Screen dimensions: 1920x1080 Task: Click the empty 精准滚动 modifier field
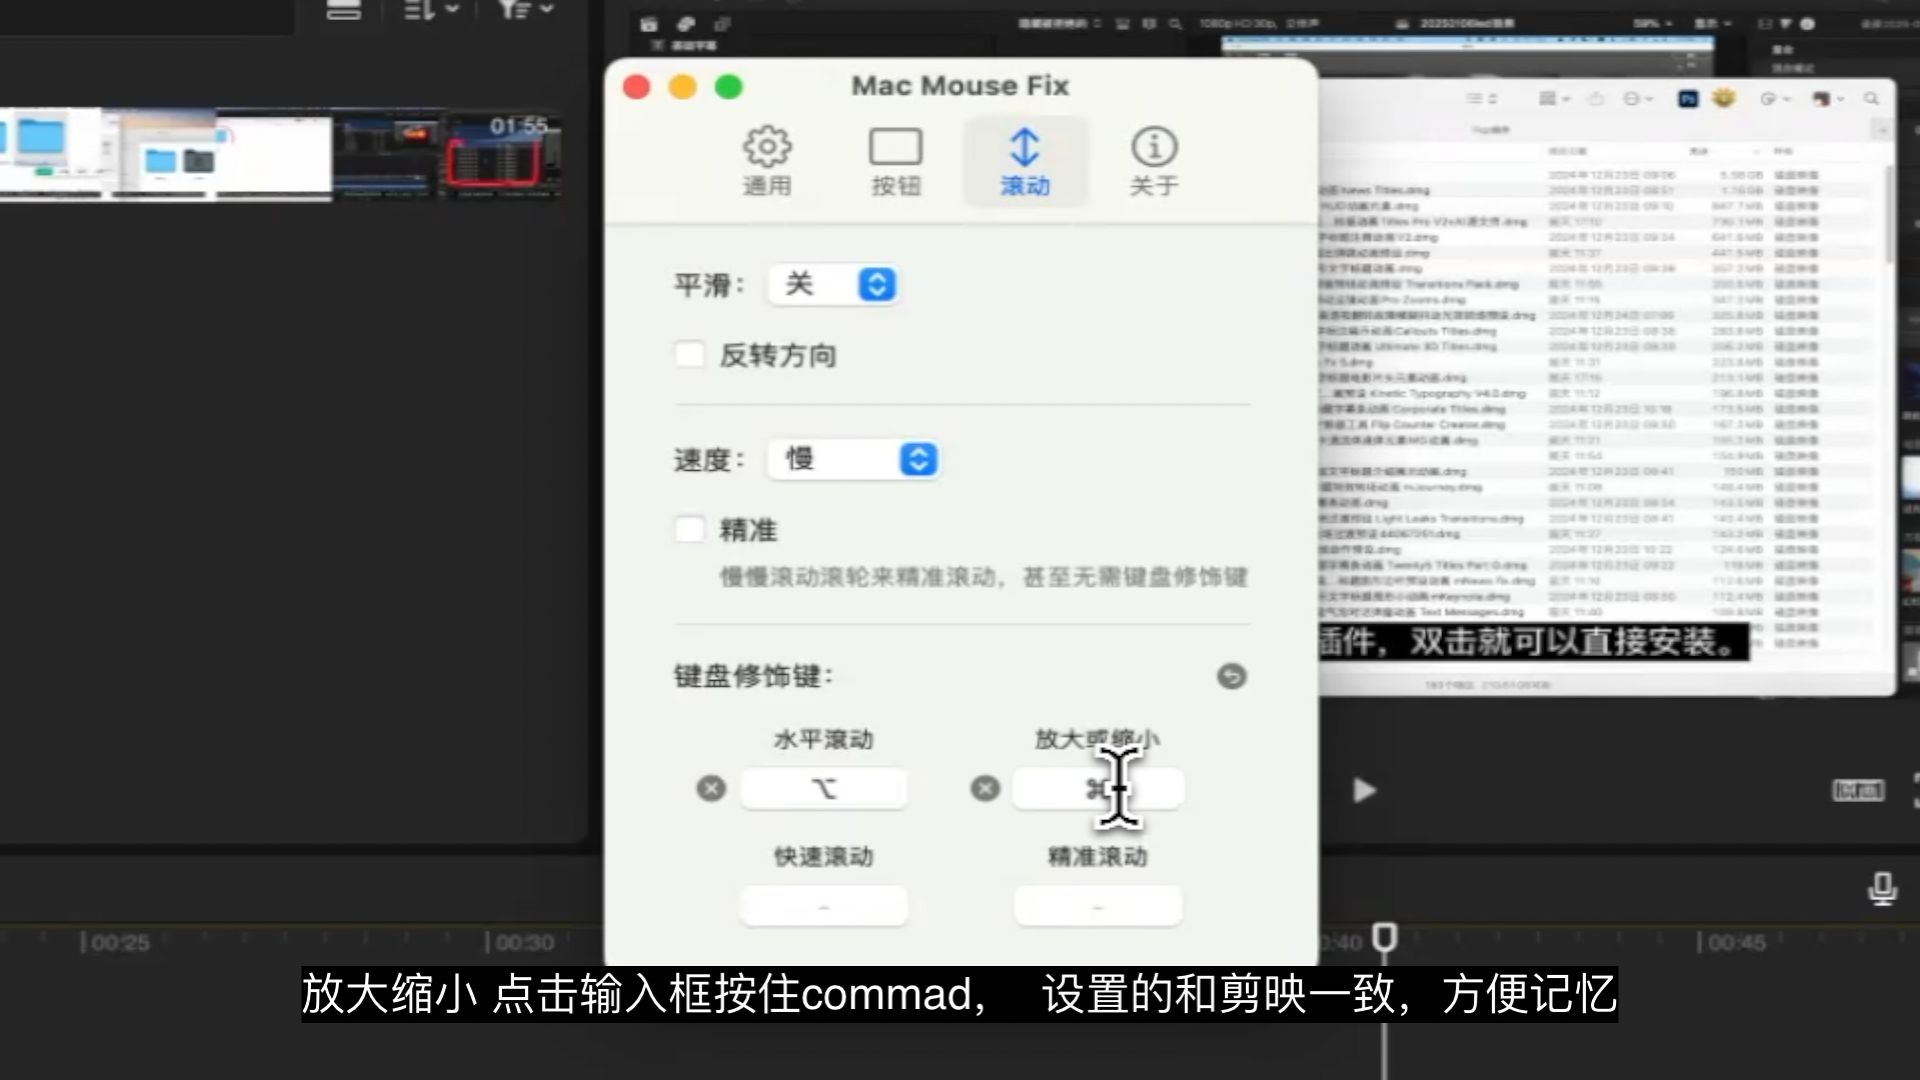coord(1098,907)
